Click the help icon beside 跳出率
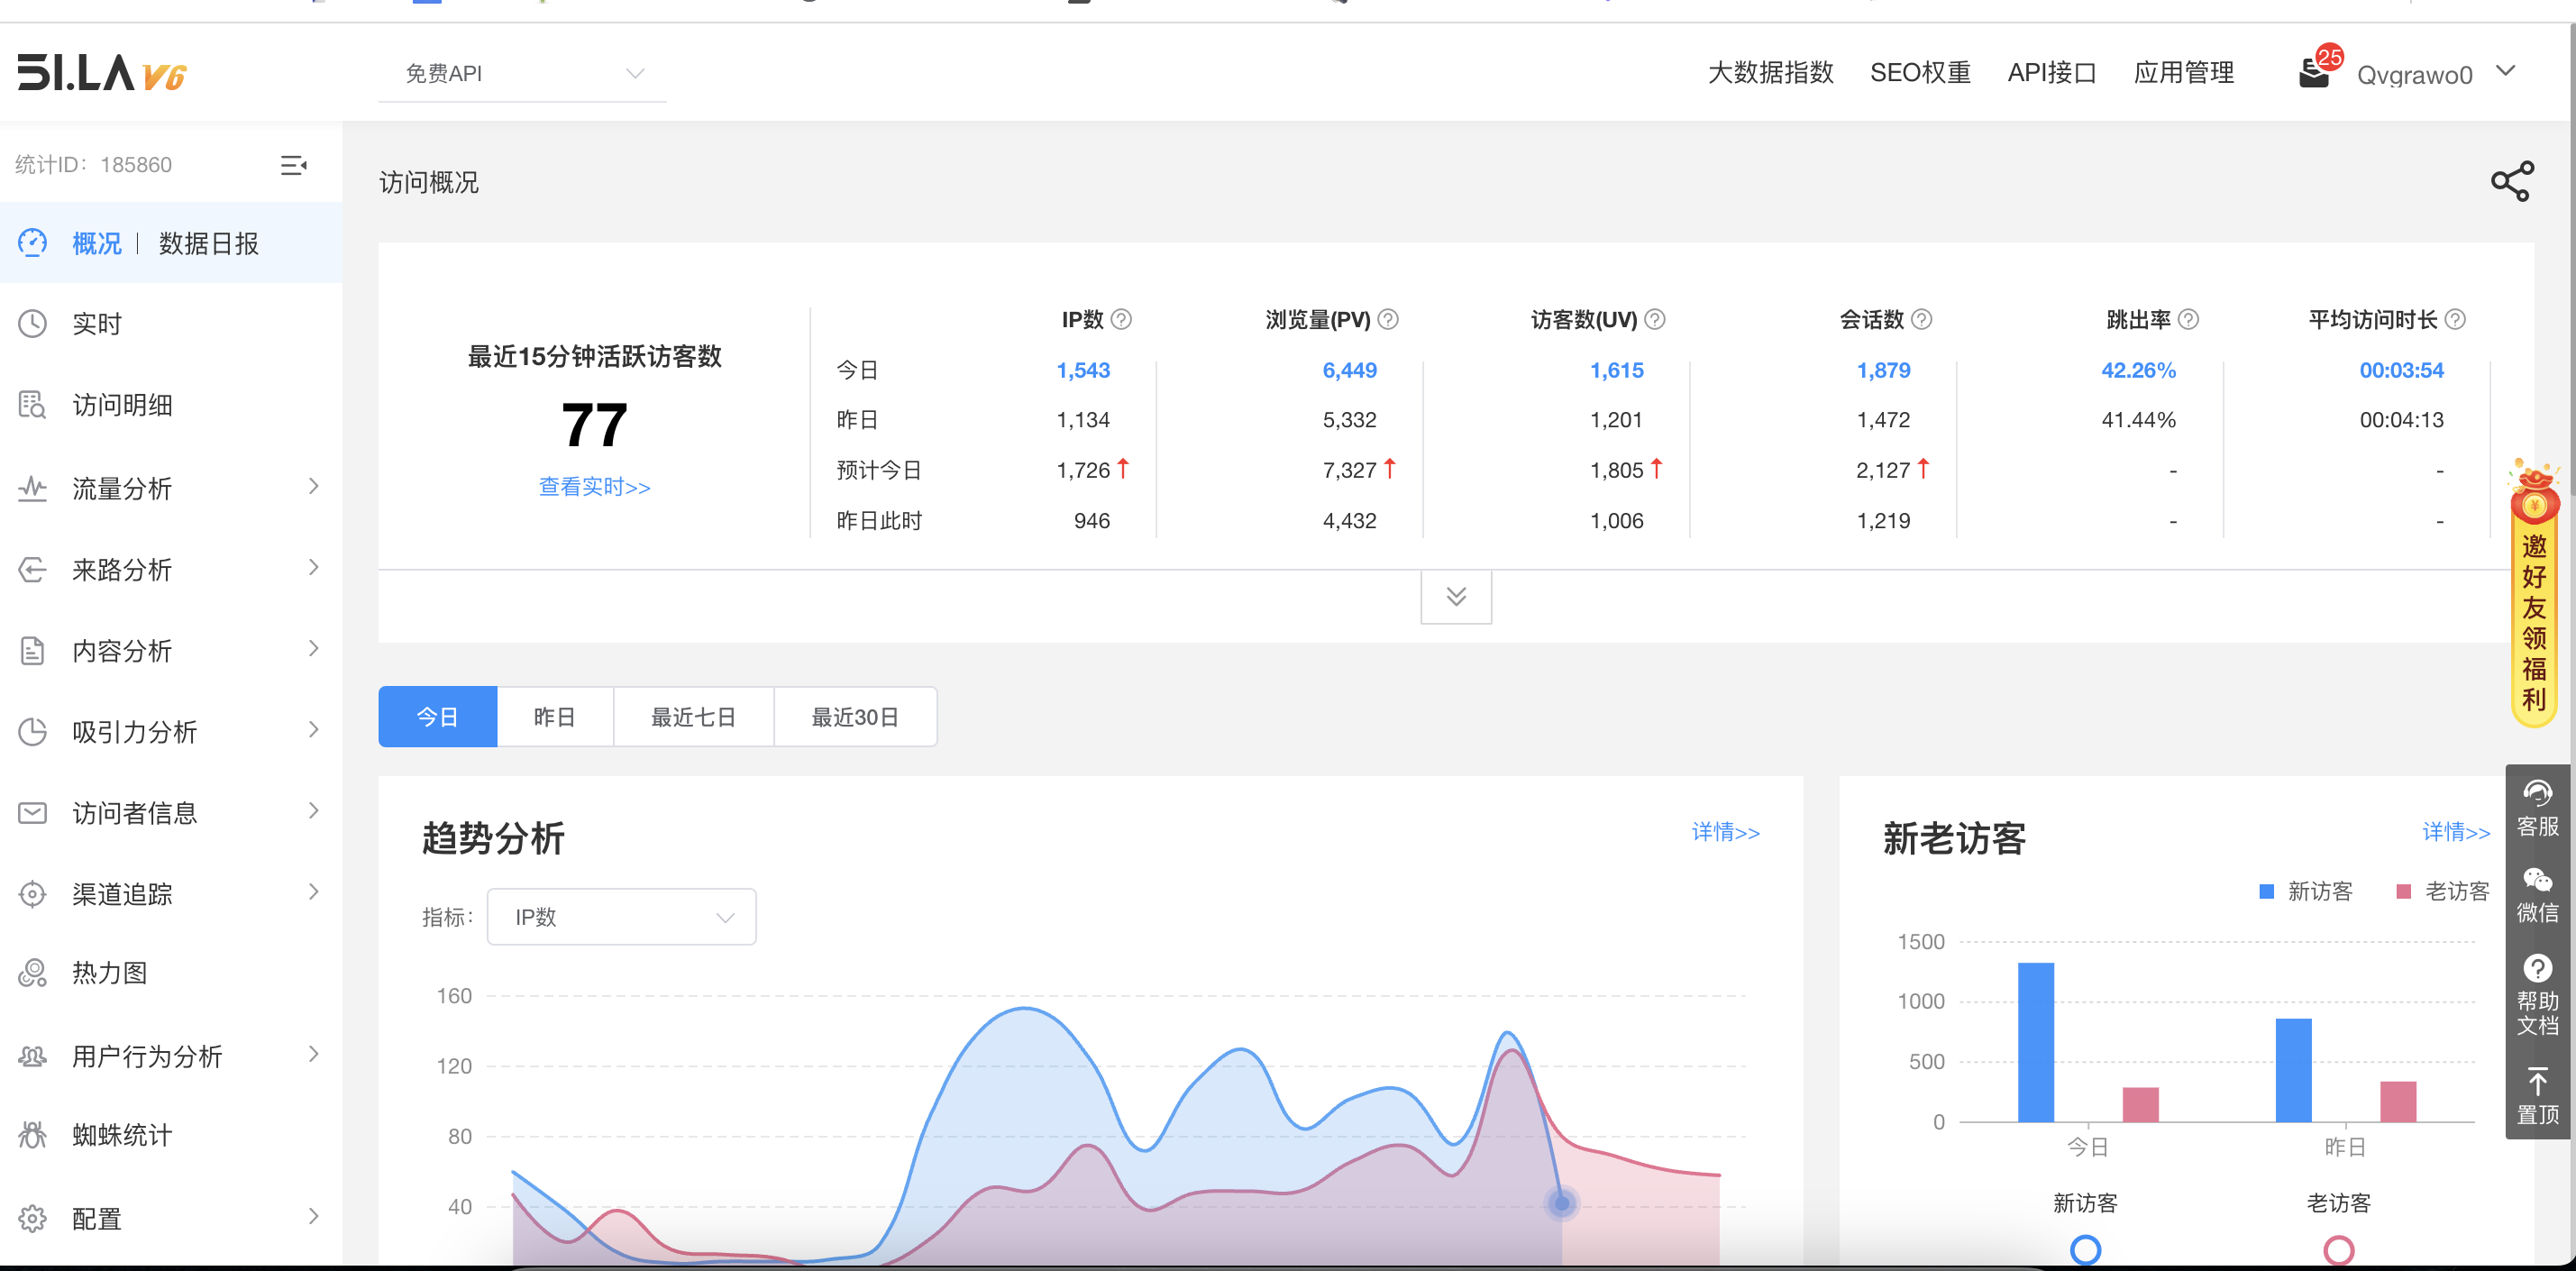This screenshot has width=2576, height=1271. pyautogui.click(x=2188, y=320)
